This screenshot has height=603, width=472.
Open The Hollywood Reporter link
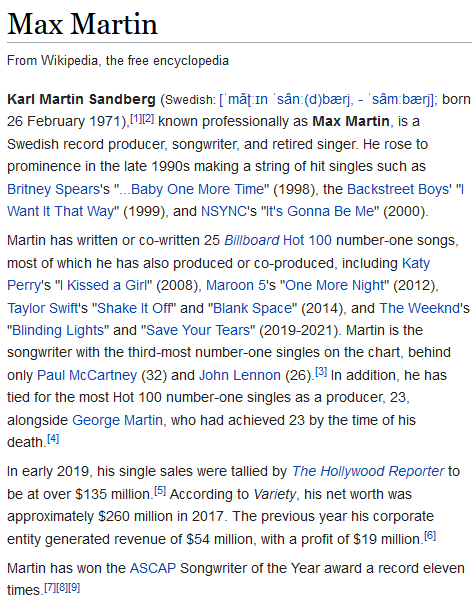[368, 471]
